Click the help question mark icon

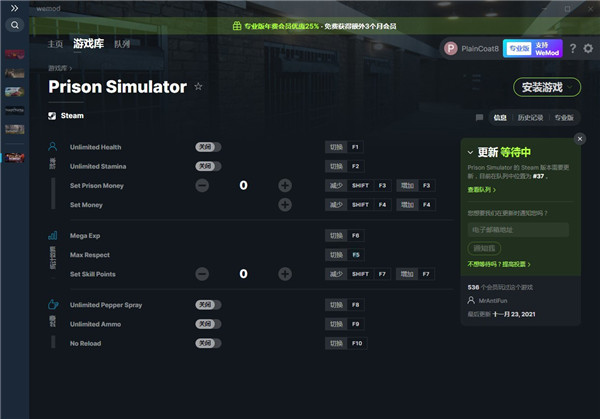tap(572, 48)
